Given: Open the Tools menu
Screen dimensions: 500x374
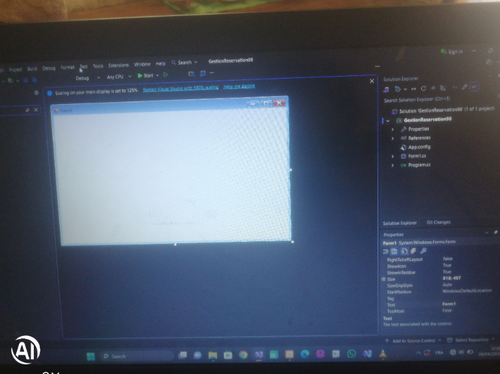Looking at the screenshot, I should (98, 66).
